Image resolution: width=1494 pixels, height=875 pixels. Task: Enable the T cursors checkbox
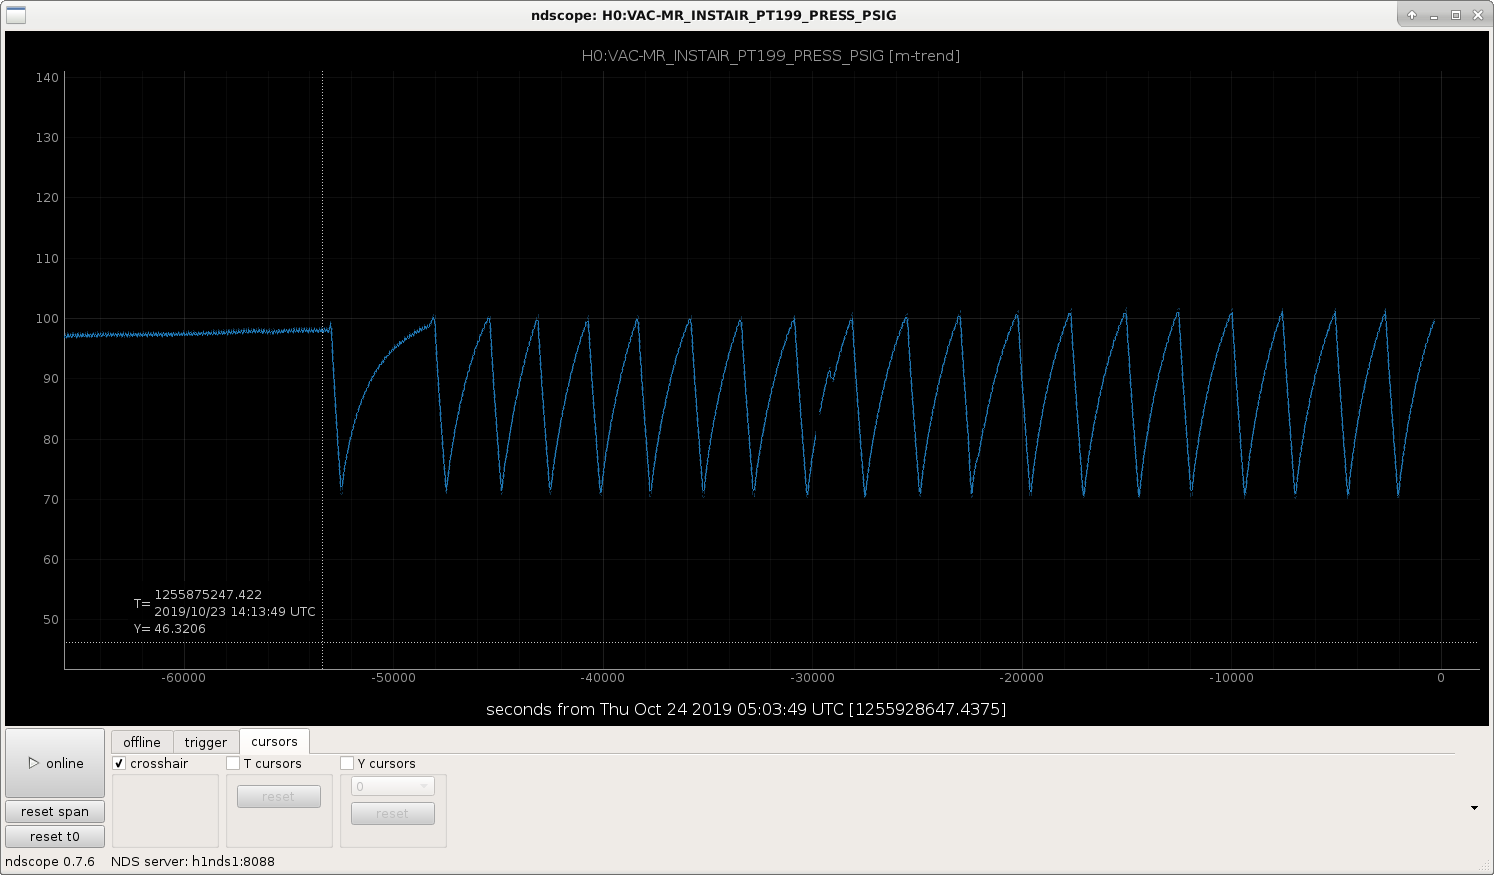click(x=233, y=763)
